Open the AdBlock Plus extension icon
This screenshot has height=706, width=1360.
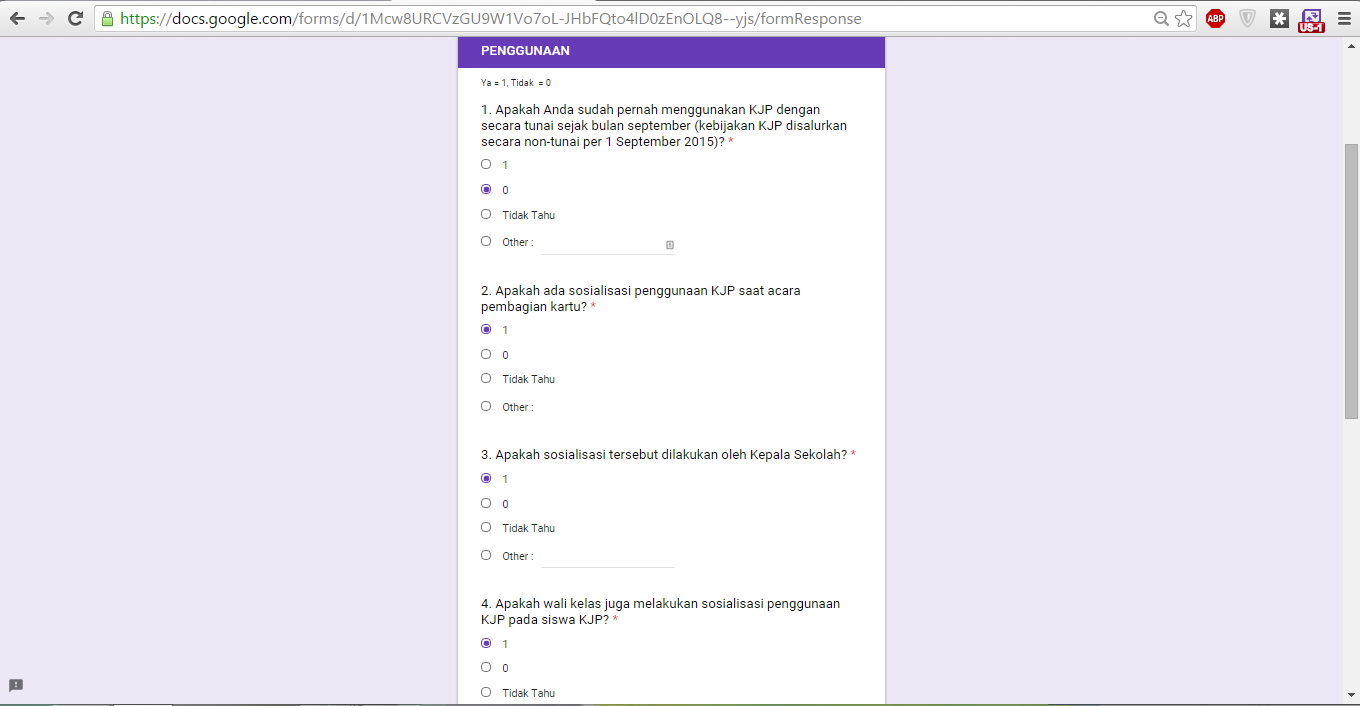1216,18
